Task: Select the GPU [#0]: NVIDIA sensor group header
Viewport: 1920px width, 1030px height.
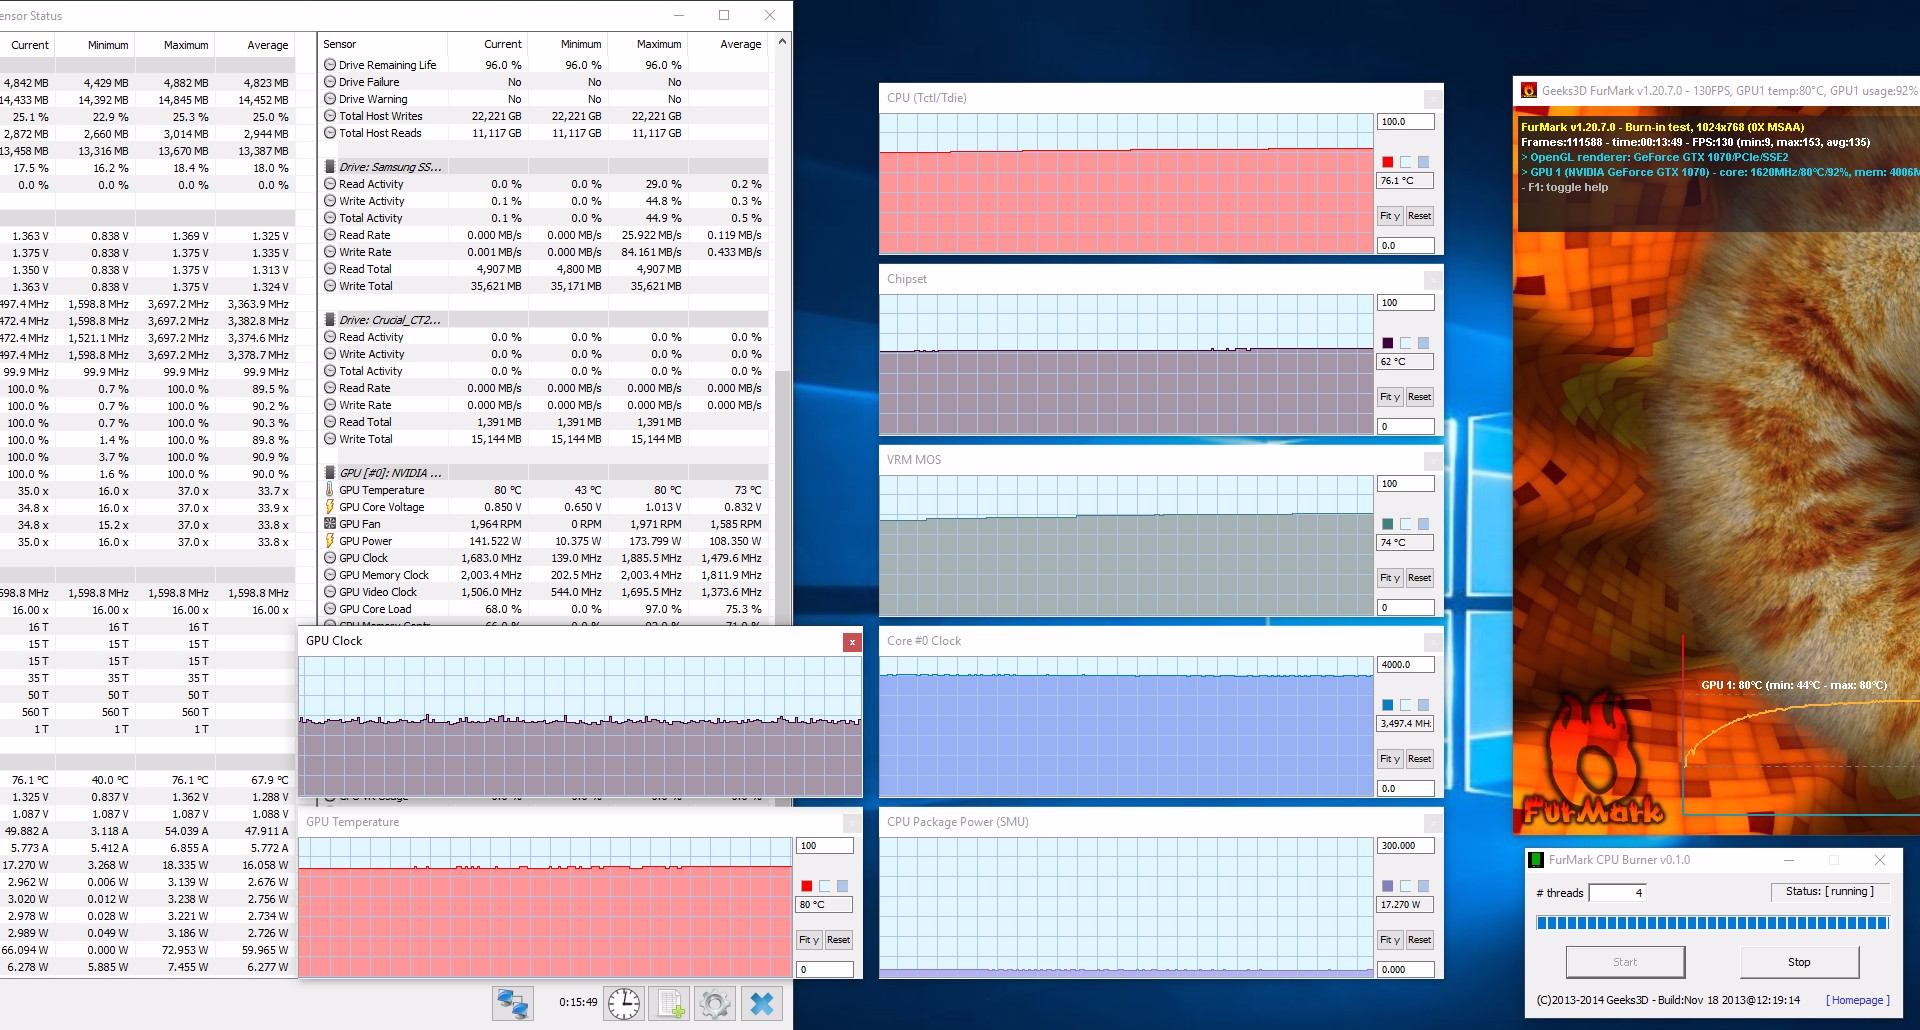Action: tap(390, 473)
